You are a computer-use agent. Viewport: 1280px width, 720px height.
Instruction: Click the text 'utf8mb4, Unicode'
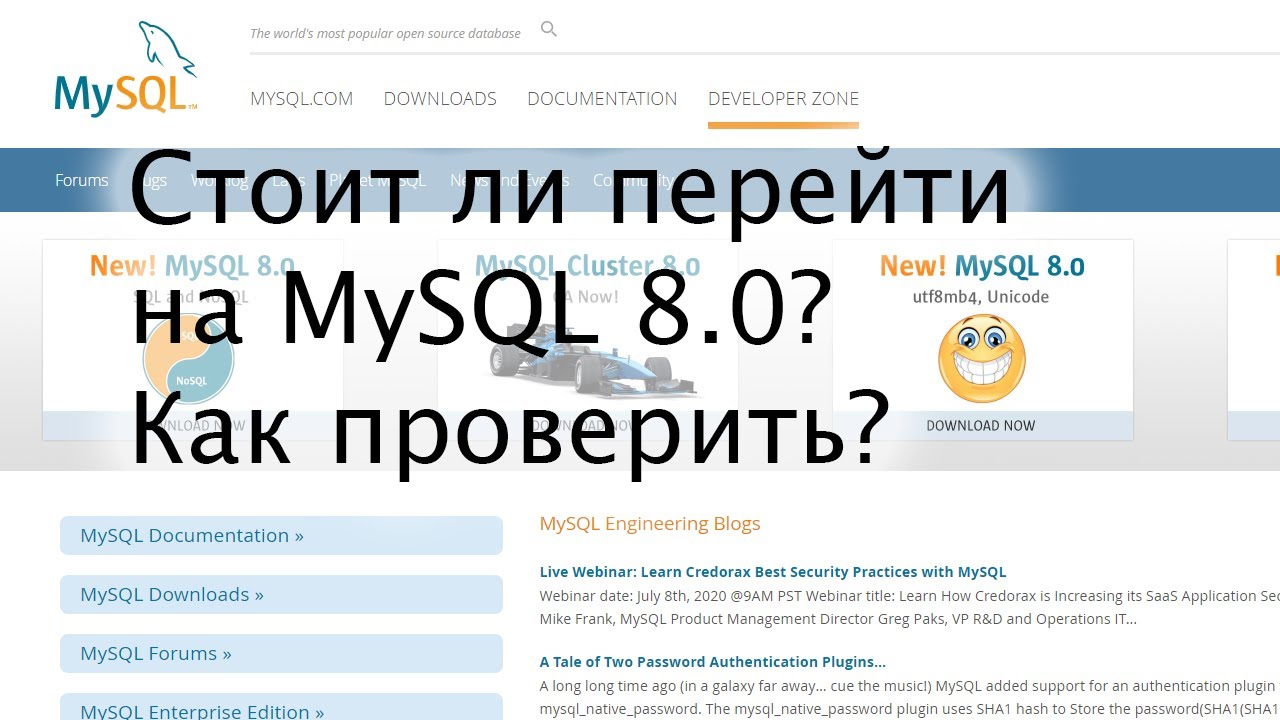pyautogui.click(x=981, y=297)
